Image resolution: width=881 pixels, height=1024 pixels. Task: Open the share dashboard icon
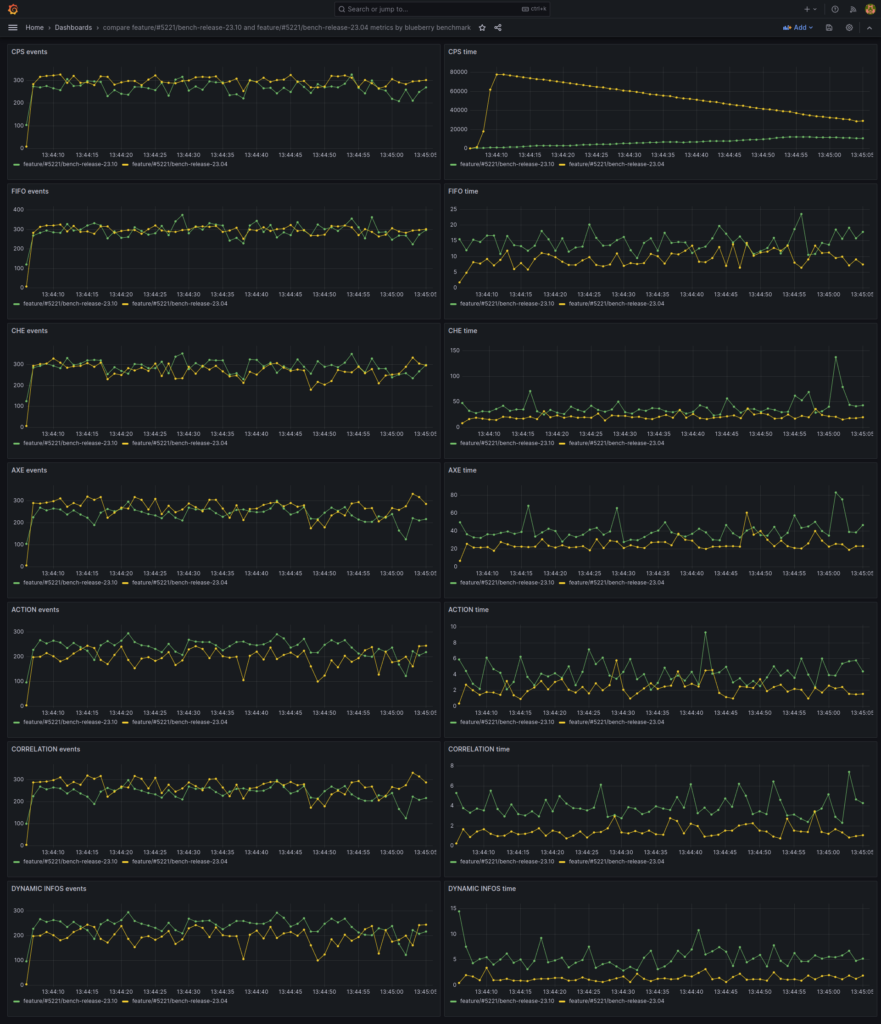pyautogui.click(x=498, y=27)
